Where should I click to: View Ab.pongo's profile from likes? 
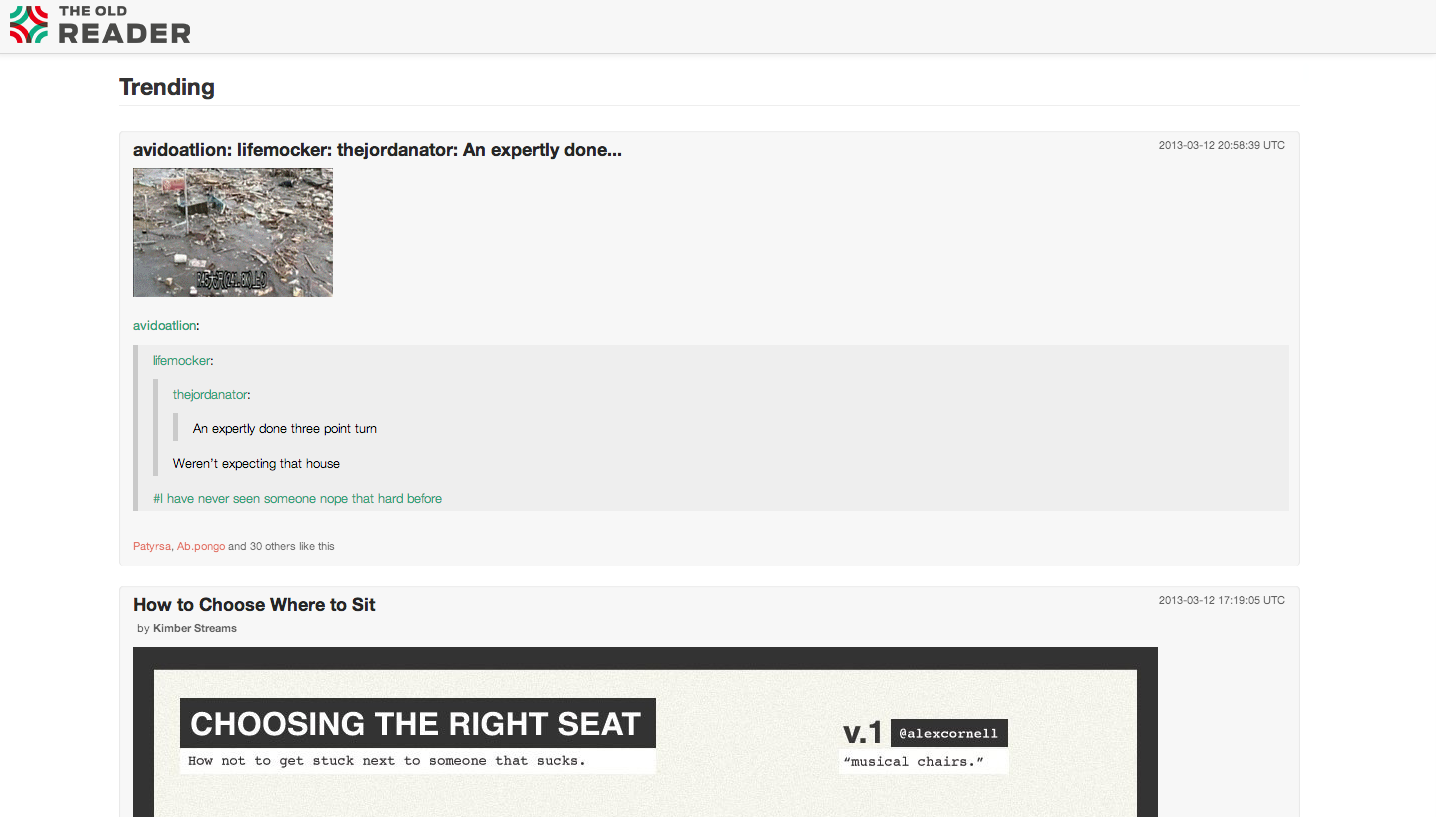[201, 546]
